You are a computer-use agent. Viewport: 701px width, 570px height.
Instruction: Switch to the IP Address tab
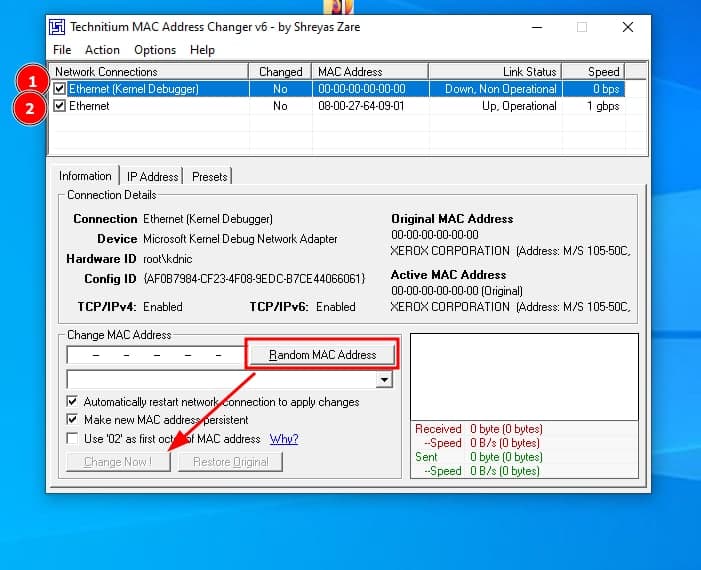click(152, 177)
